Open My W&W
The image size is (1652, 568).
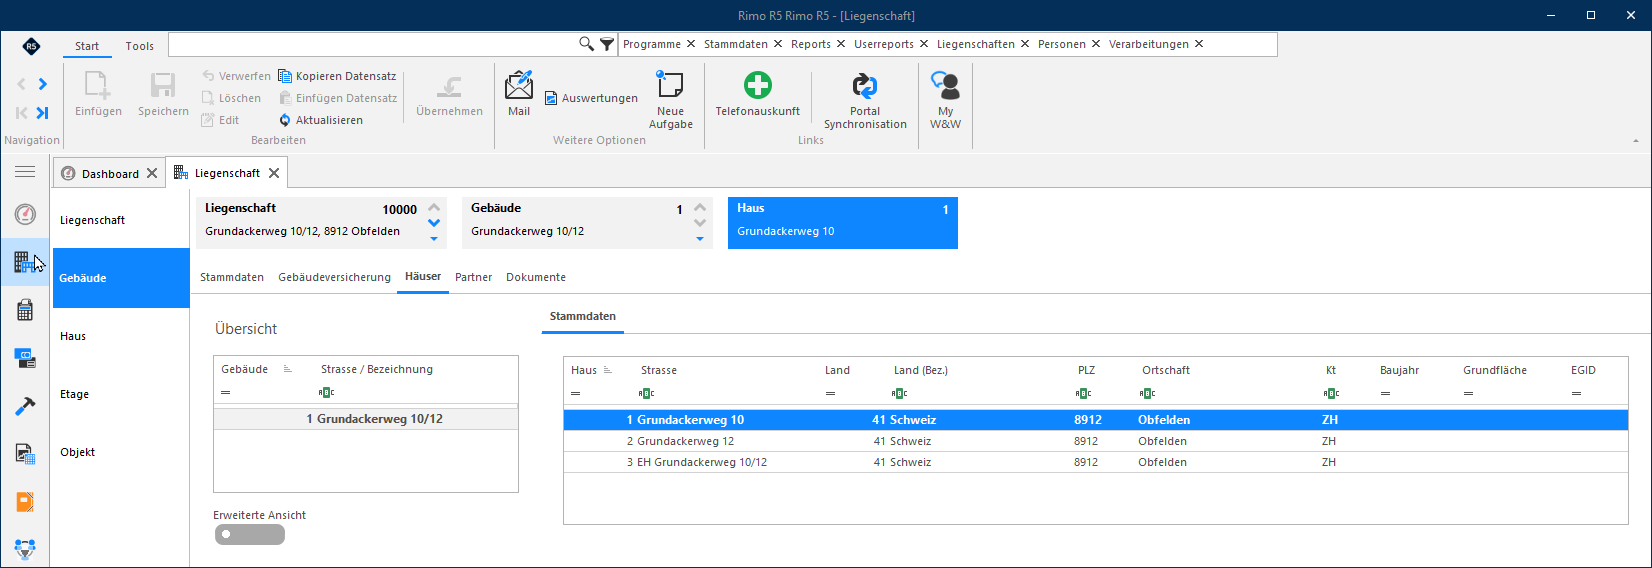pos(945,100)
